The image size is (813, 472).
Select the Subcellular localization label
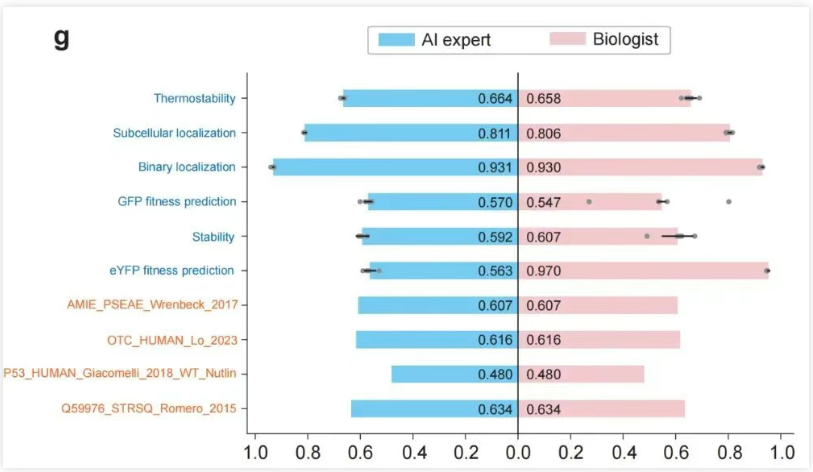(174, 133)
